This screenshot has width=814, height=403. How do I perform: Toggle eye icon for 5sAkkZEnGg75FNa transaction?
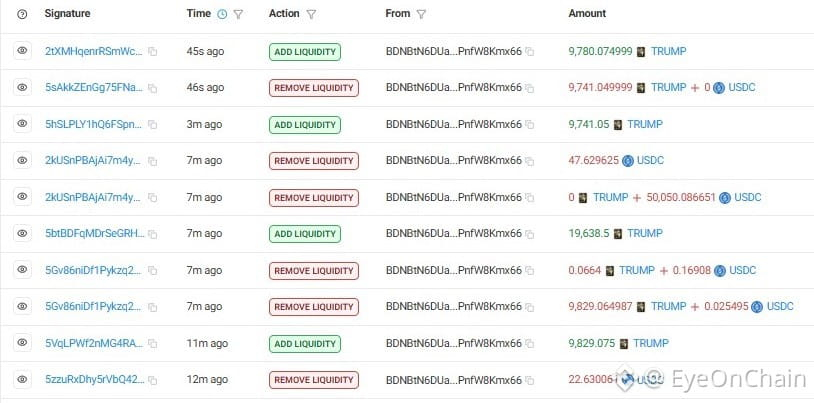pos(22,87)
